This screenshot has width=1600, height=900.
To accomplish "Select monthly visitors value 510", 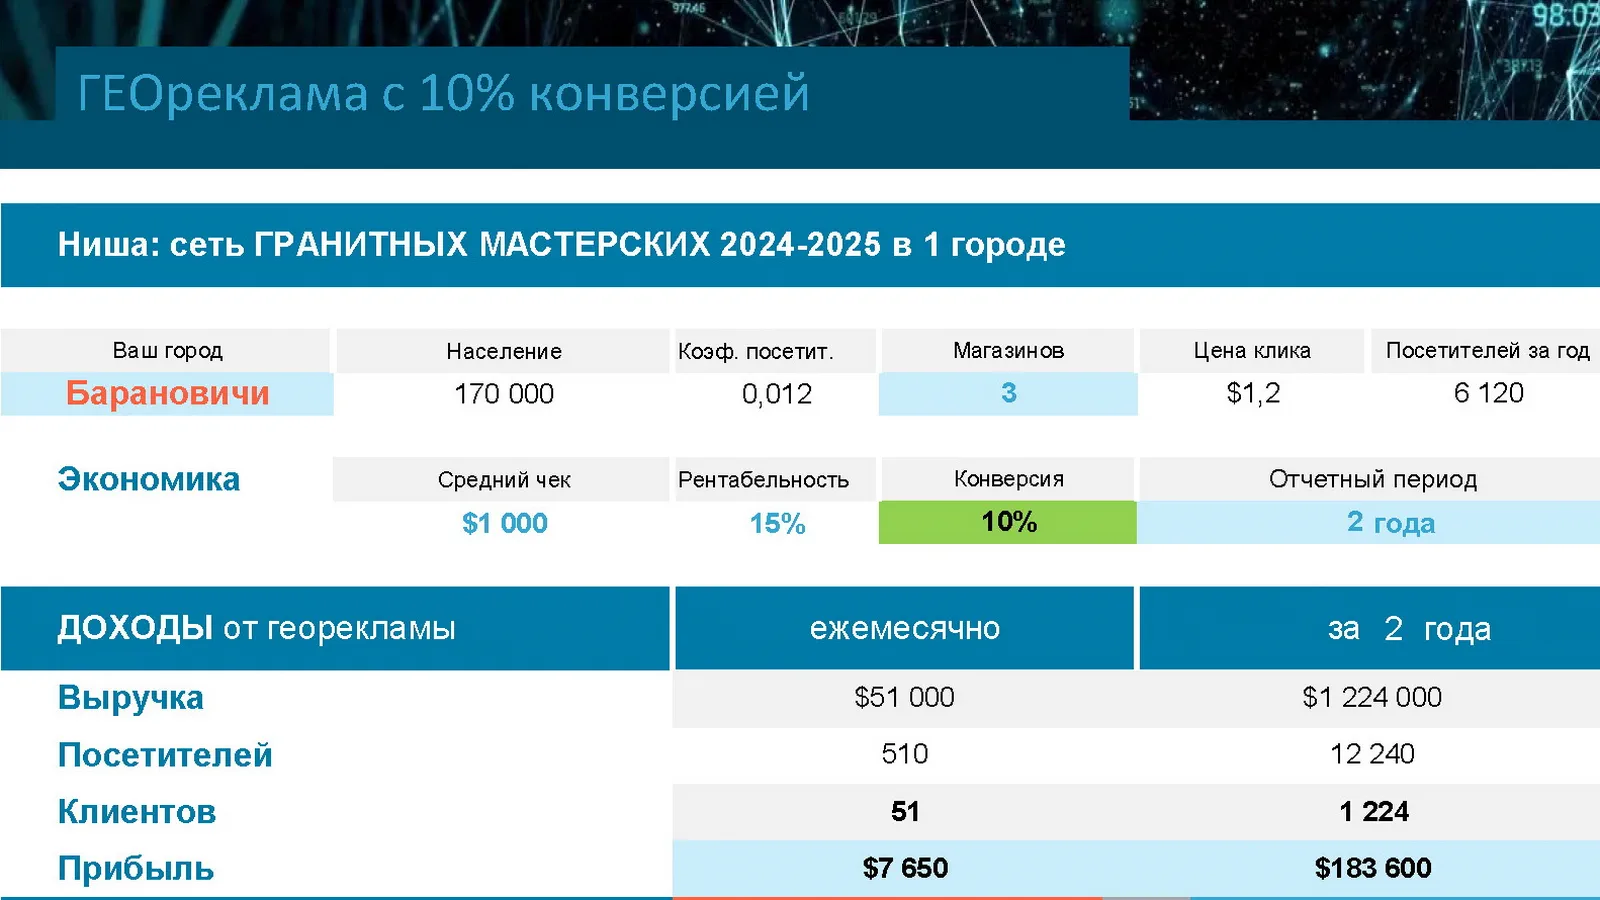I will 904,754.
